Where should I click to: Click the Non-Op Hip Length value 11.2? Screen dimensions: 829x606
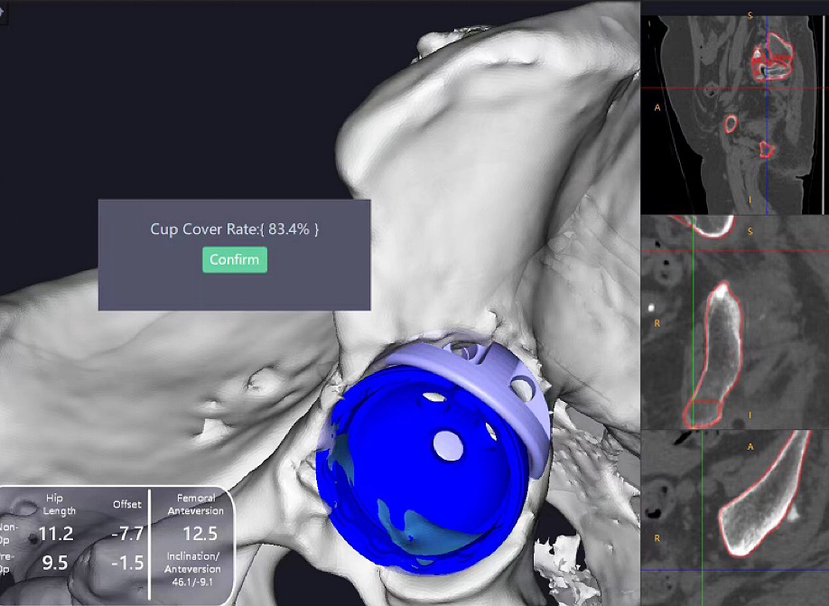point(55,533)
